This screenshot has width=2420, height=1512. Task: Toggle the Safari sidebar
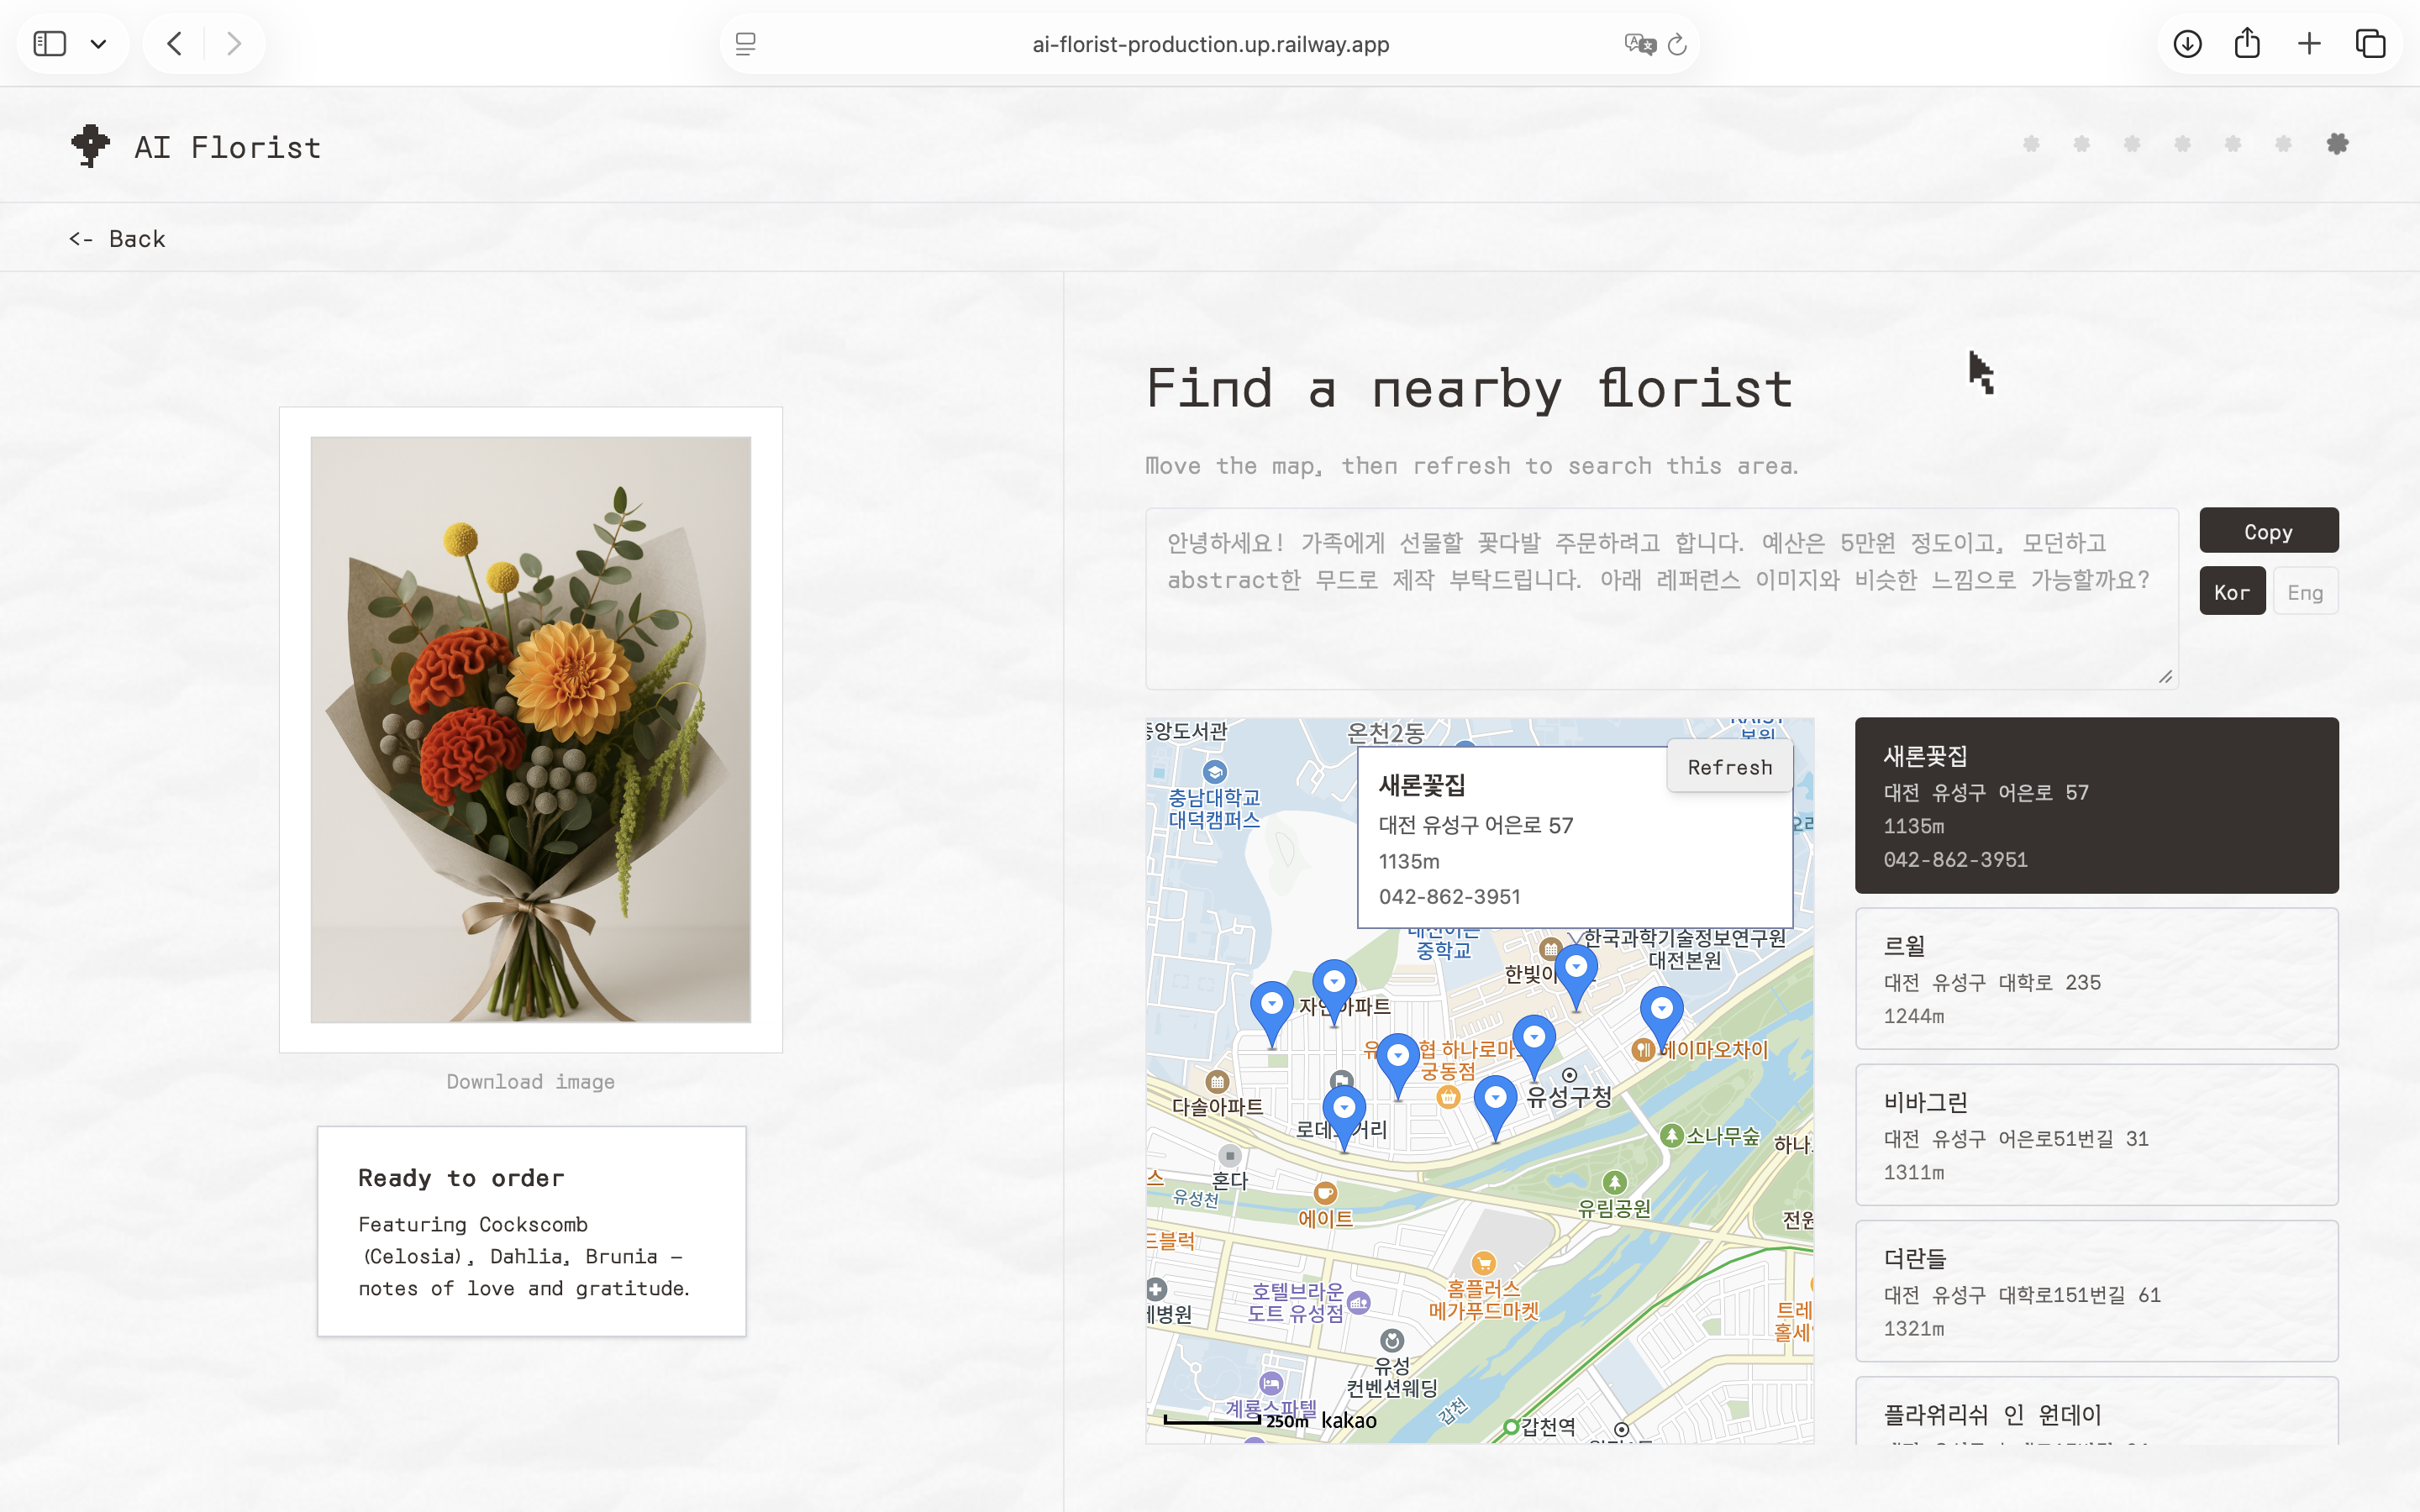49,44
